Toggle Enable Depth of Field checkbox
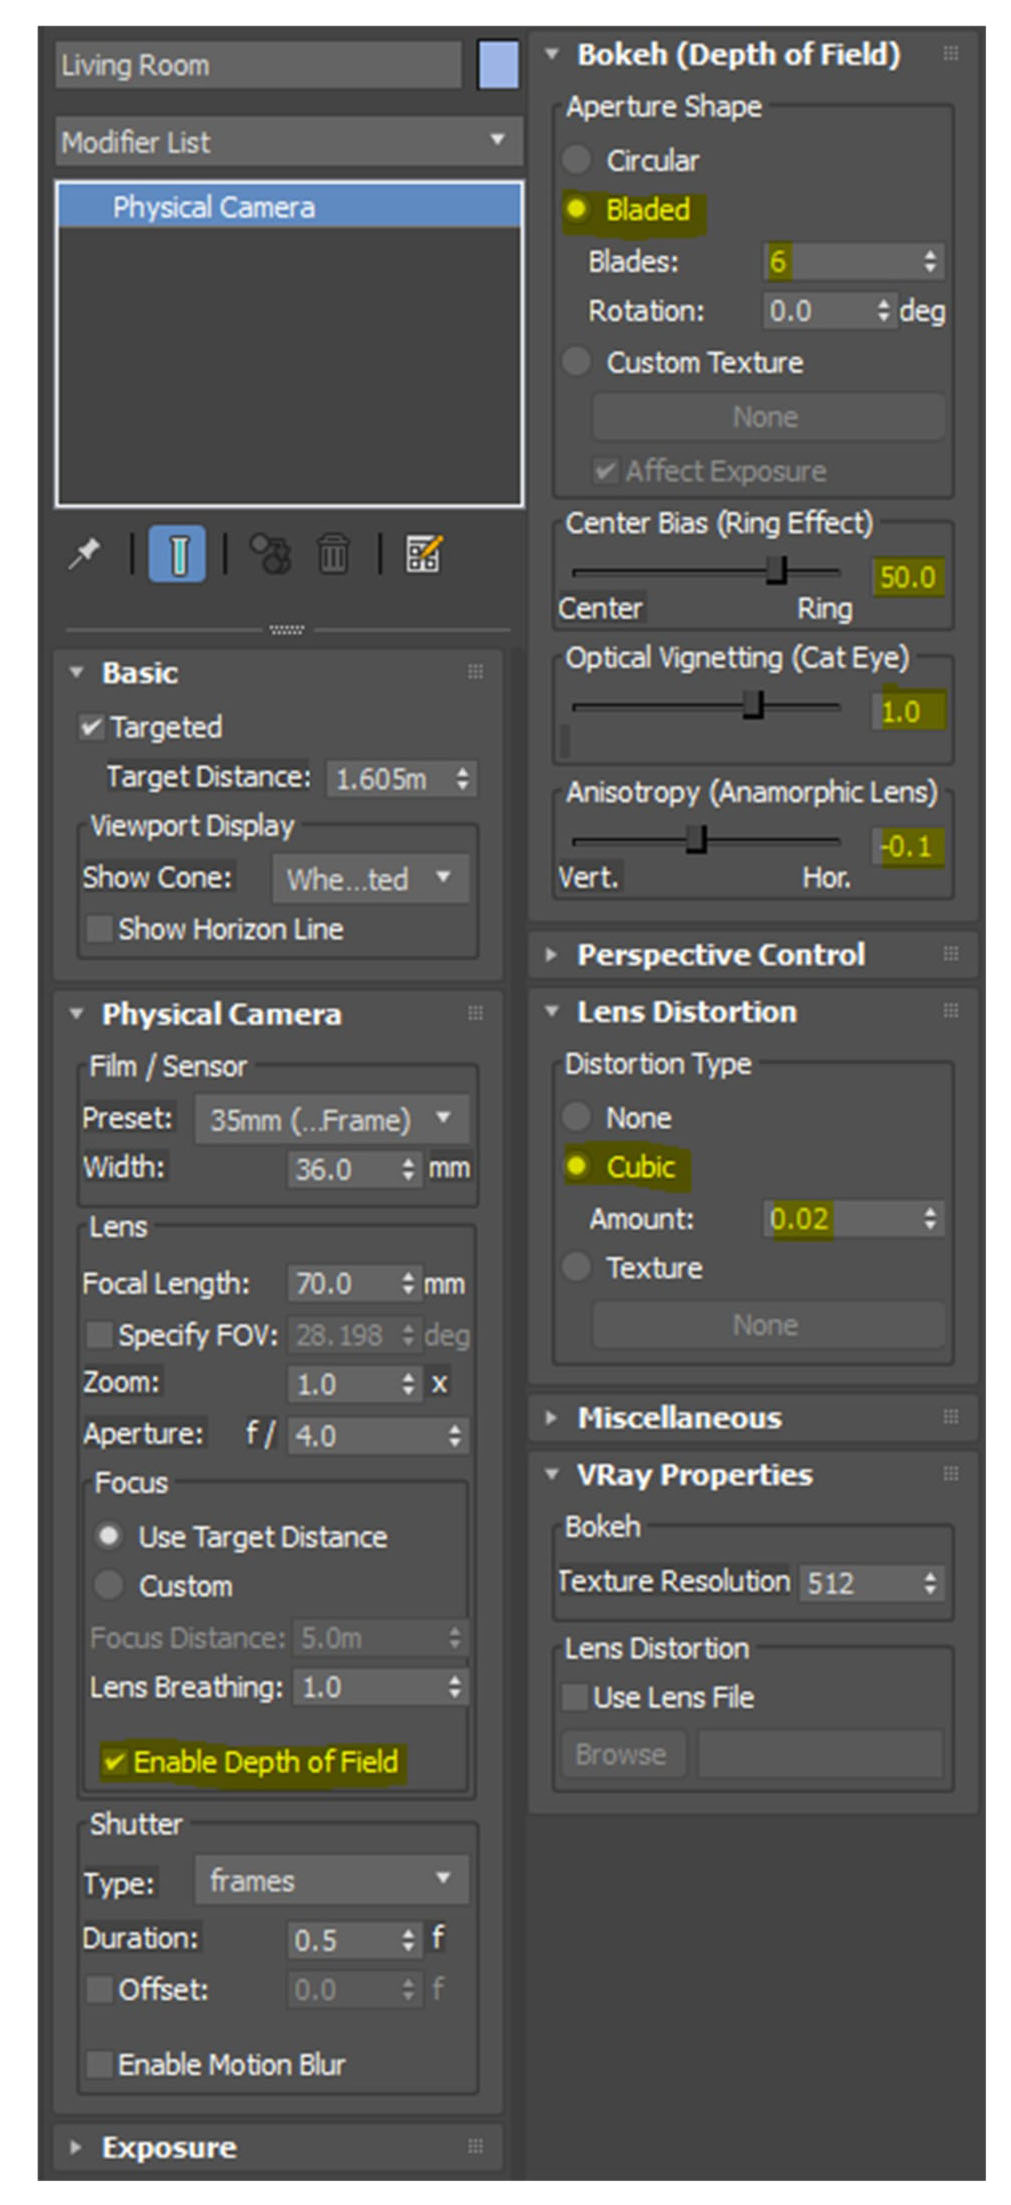Image resolution: width=1011 pixels, height=2205 pixels. click(115, 1761)
